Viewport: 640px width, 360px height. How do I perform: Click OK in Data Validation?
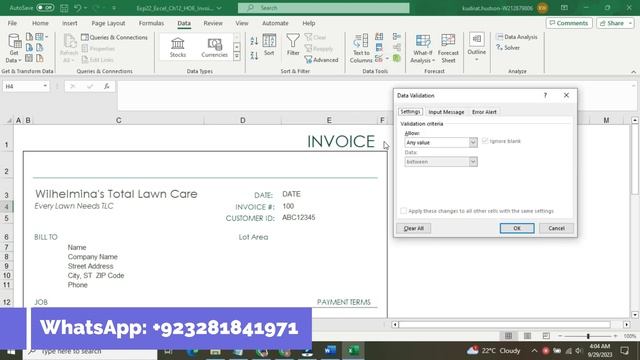517,228
